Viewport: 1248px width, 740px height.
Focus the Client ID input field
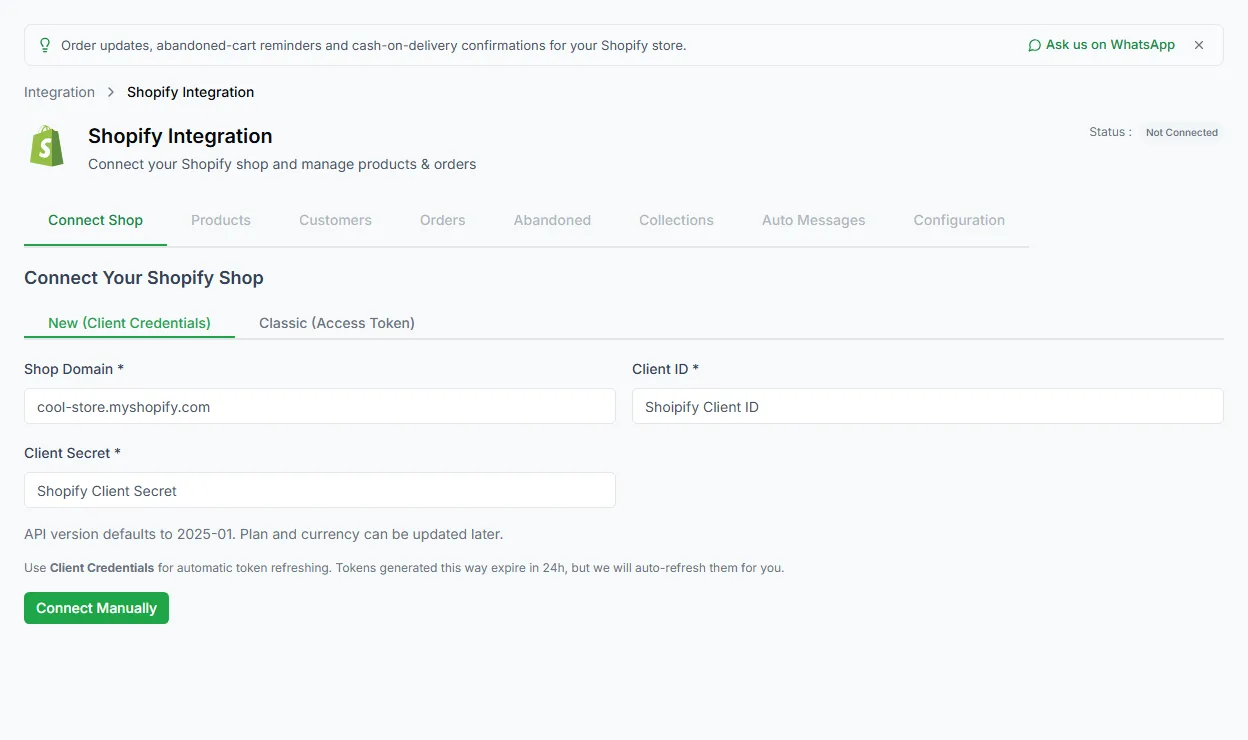click(x=928, y=406)
